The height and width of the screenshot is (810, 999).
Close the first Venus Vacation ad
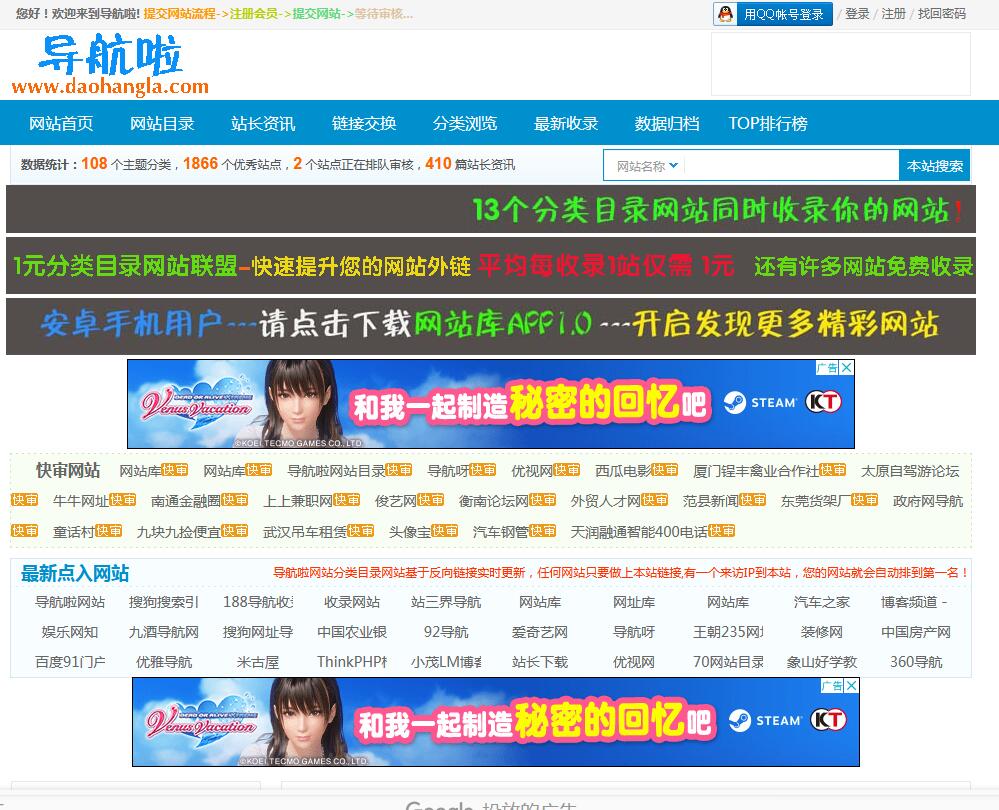[846, 368]
